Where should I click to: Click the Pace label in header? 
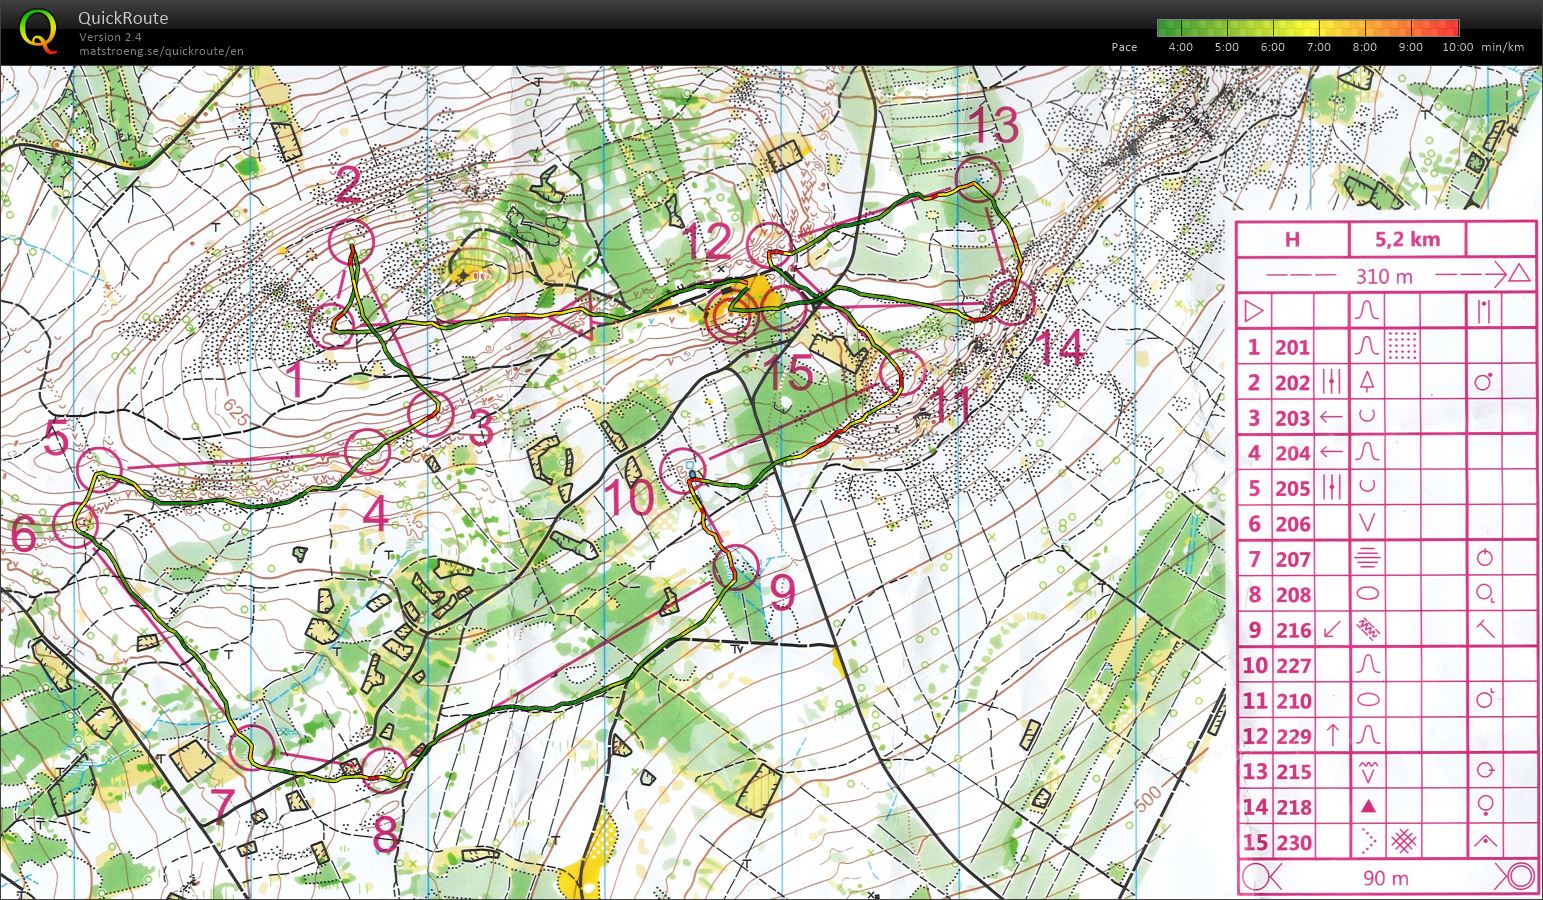coord(1124,47)
